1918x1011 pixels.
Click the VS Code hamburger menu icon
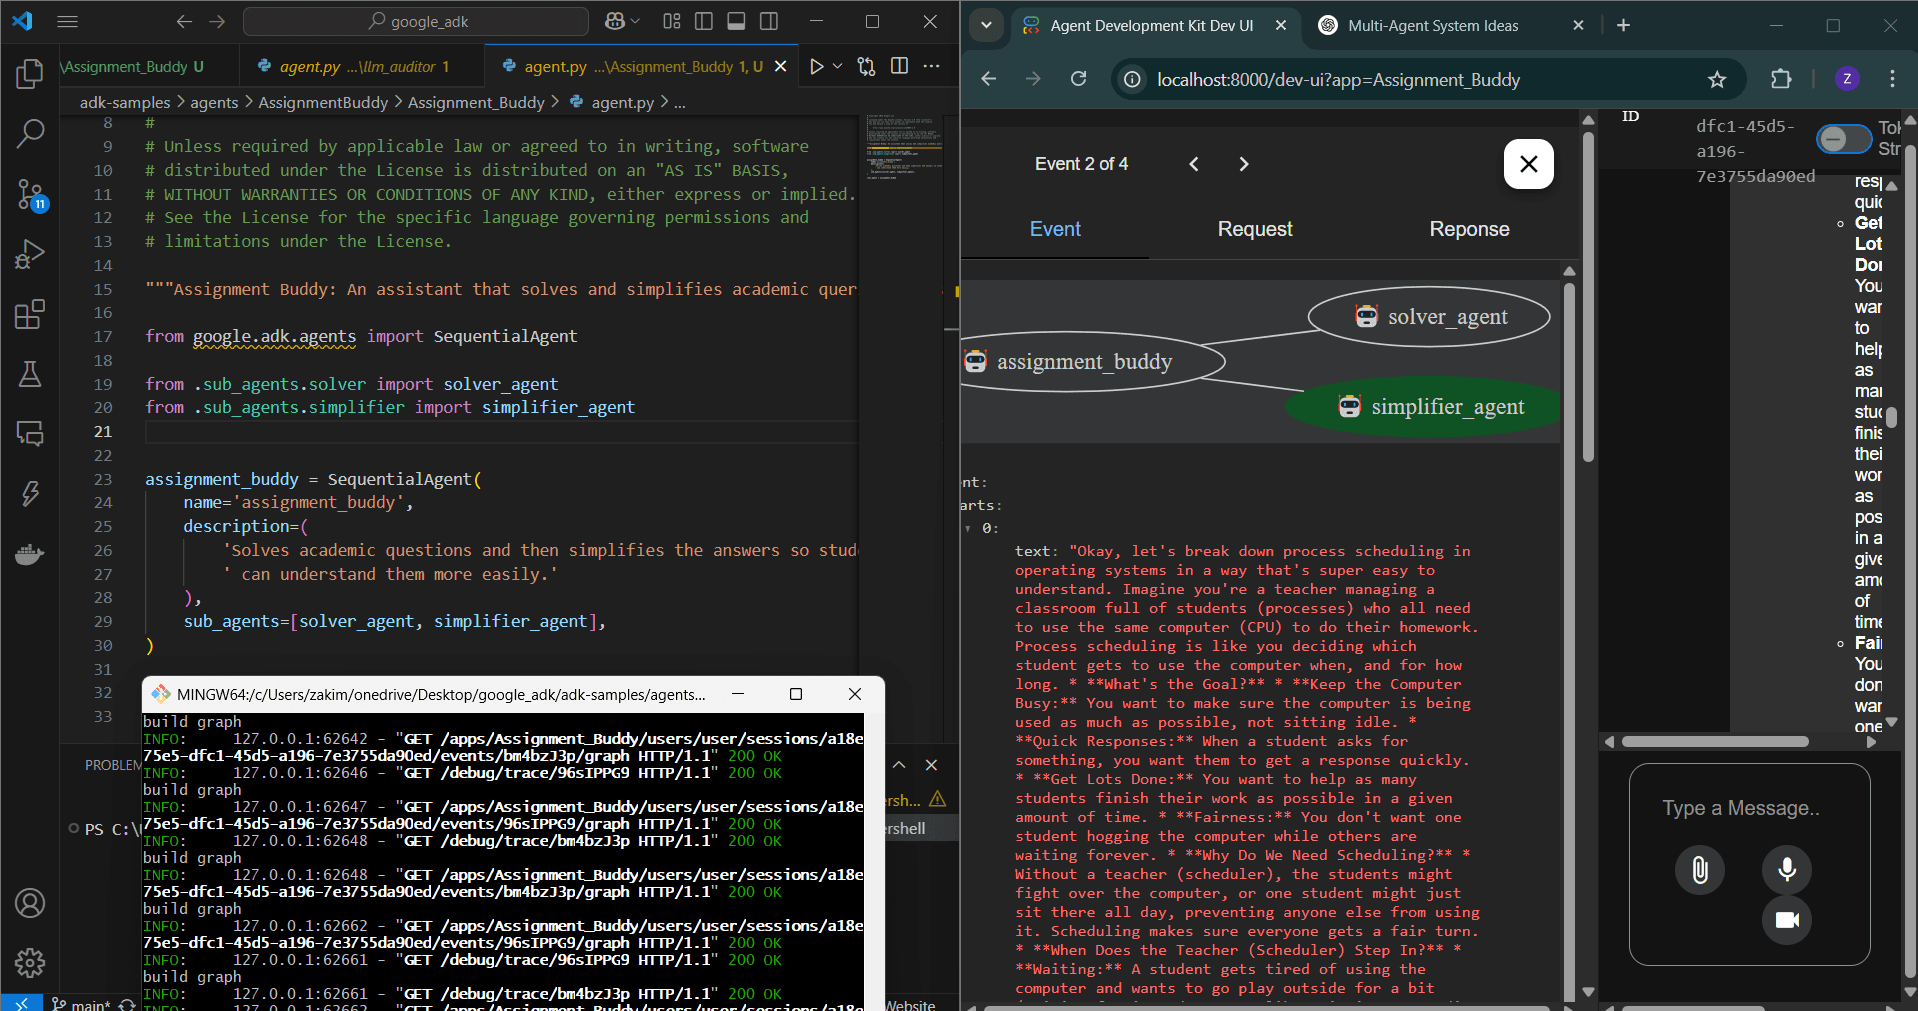click(67, 21)
